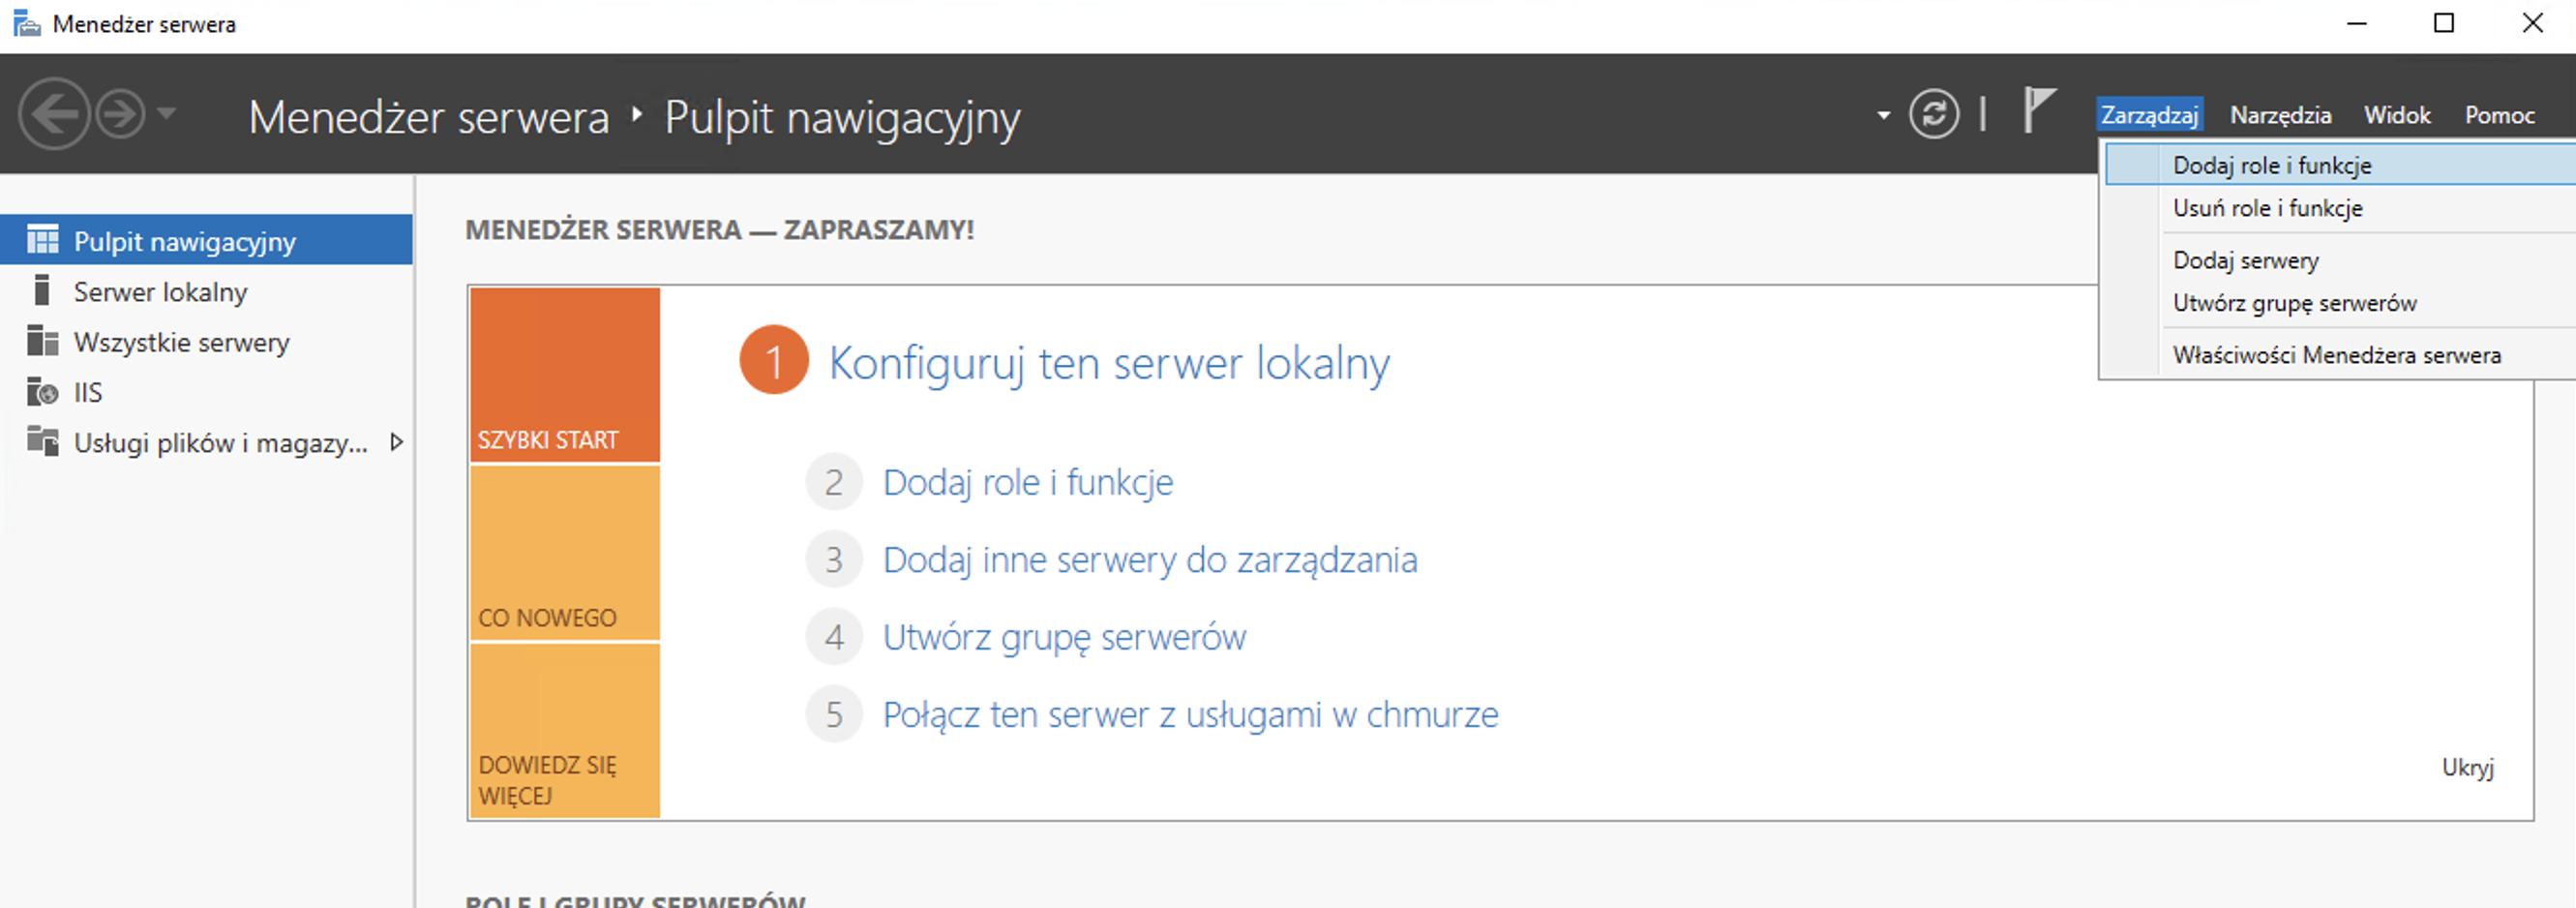Open the Widok menu
Screen dimensions: 2576x908
(2397, 114)
